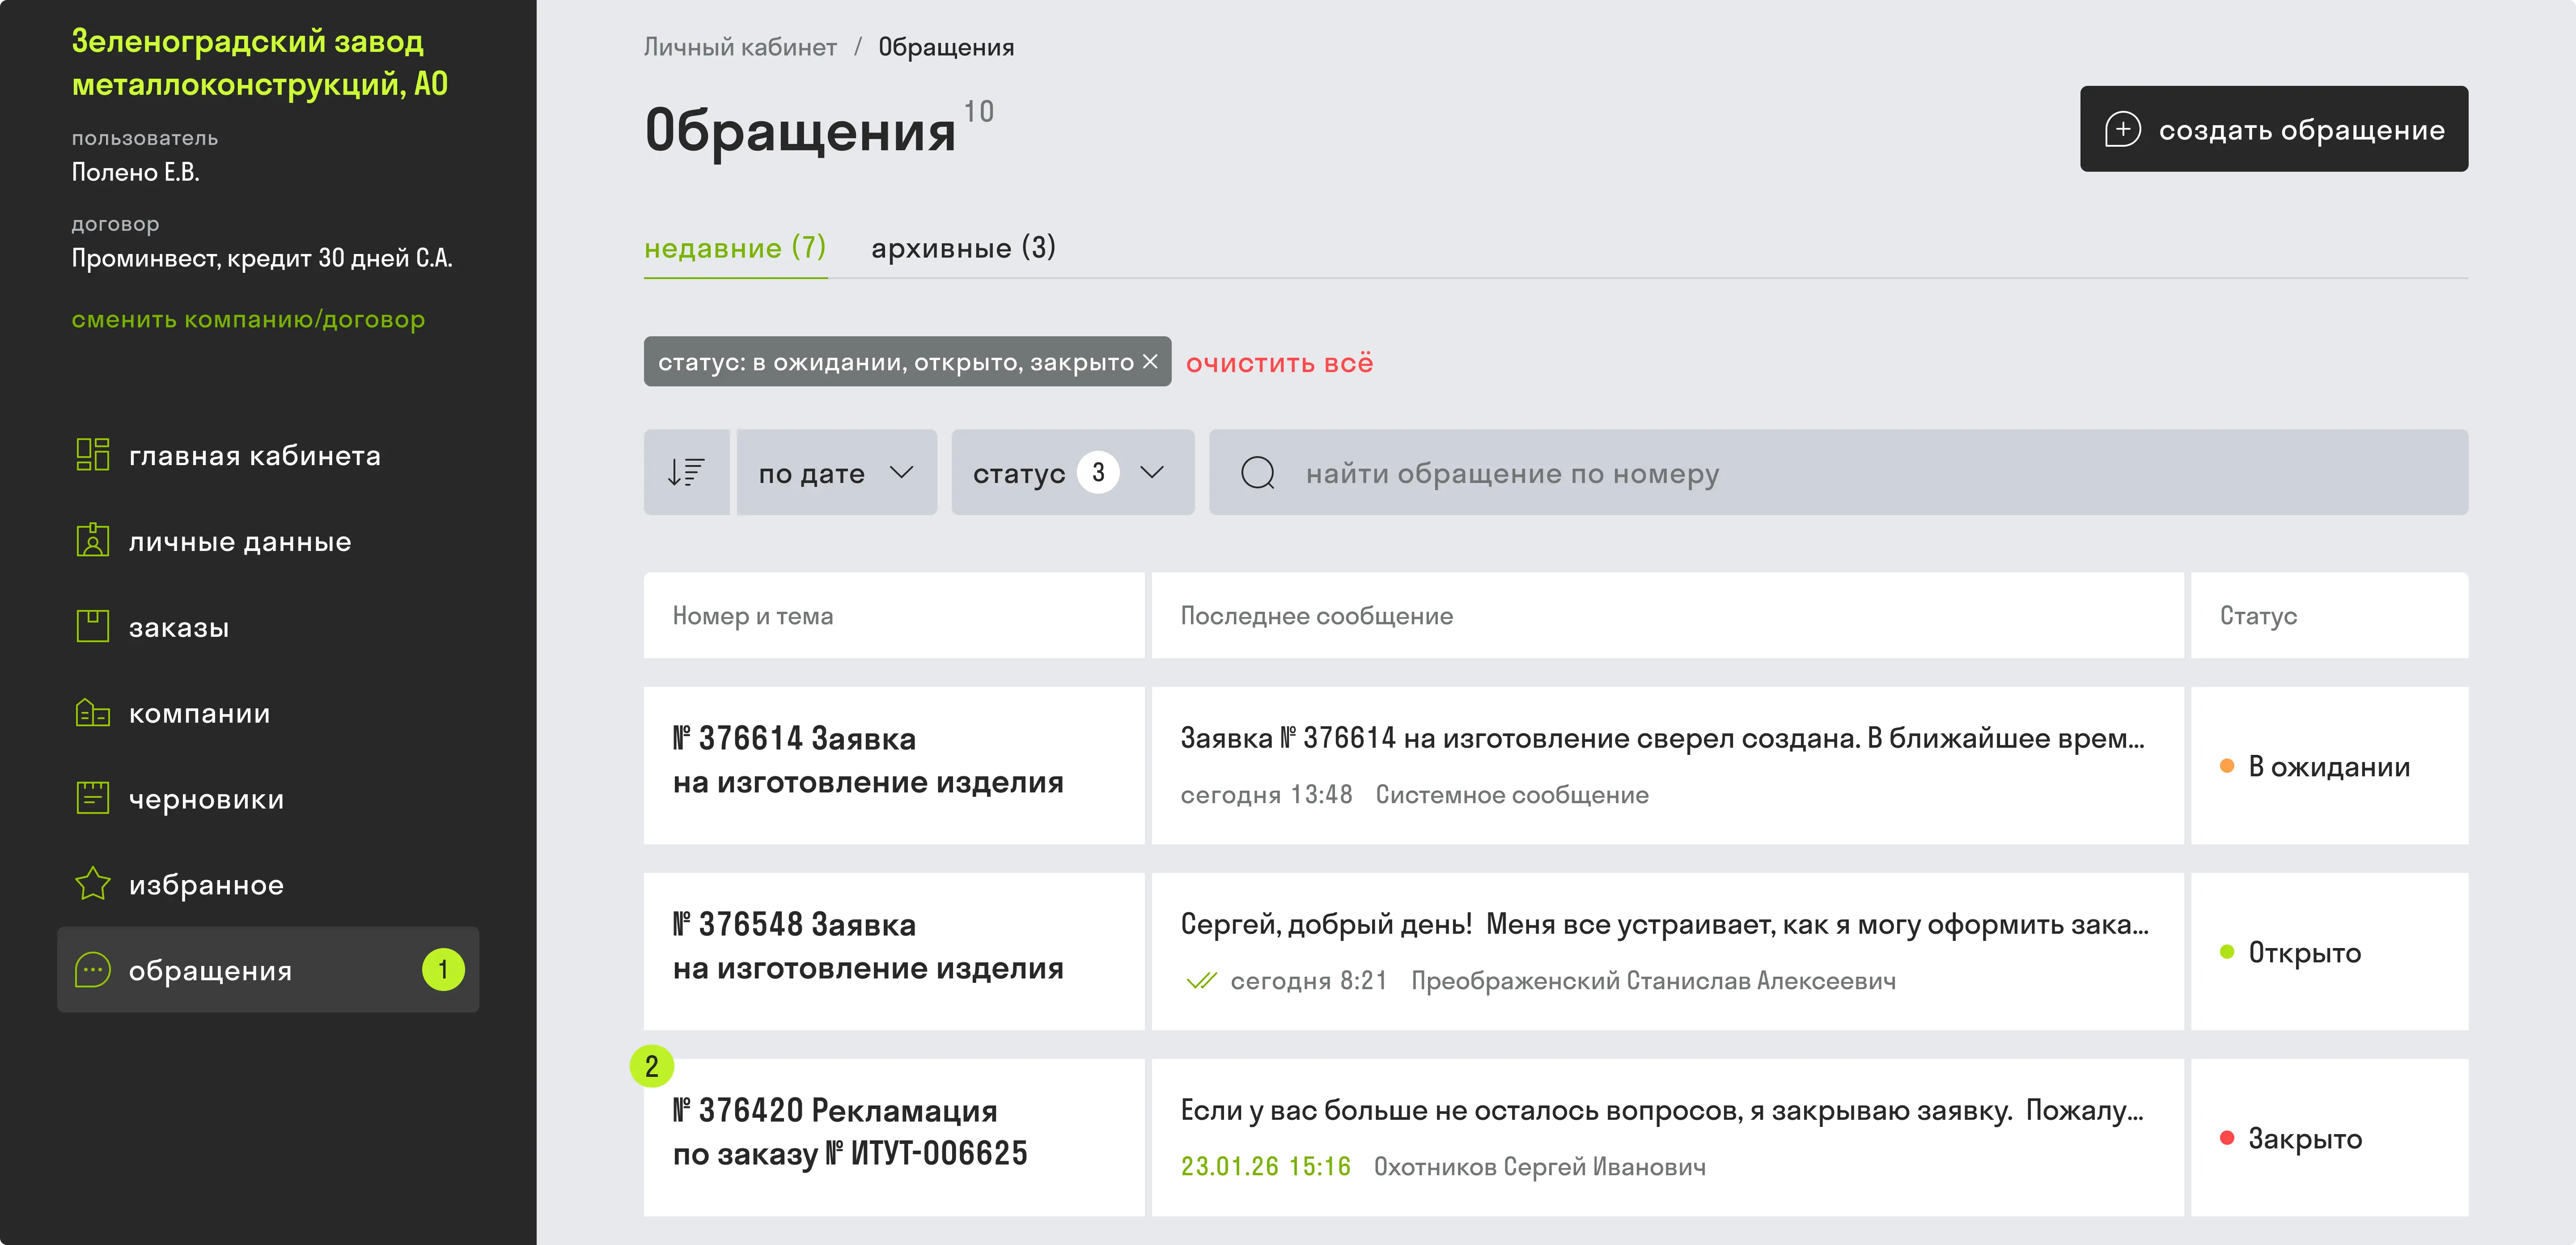
Task: Click user name Полено Е.В.
Action: coord(135,172)
